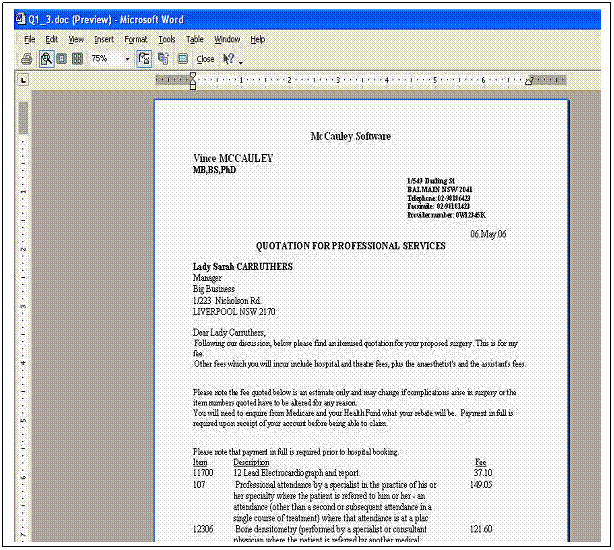Viewport: 614px width, 550px height.
Task: Click the horizontal ruler at the 4 mark
Action: click(x=386, y=80)
